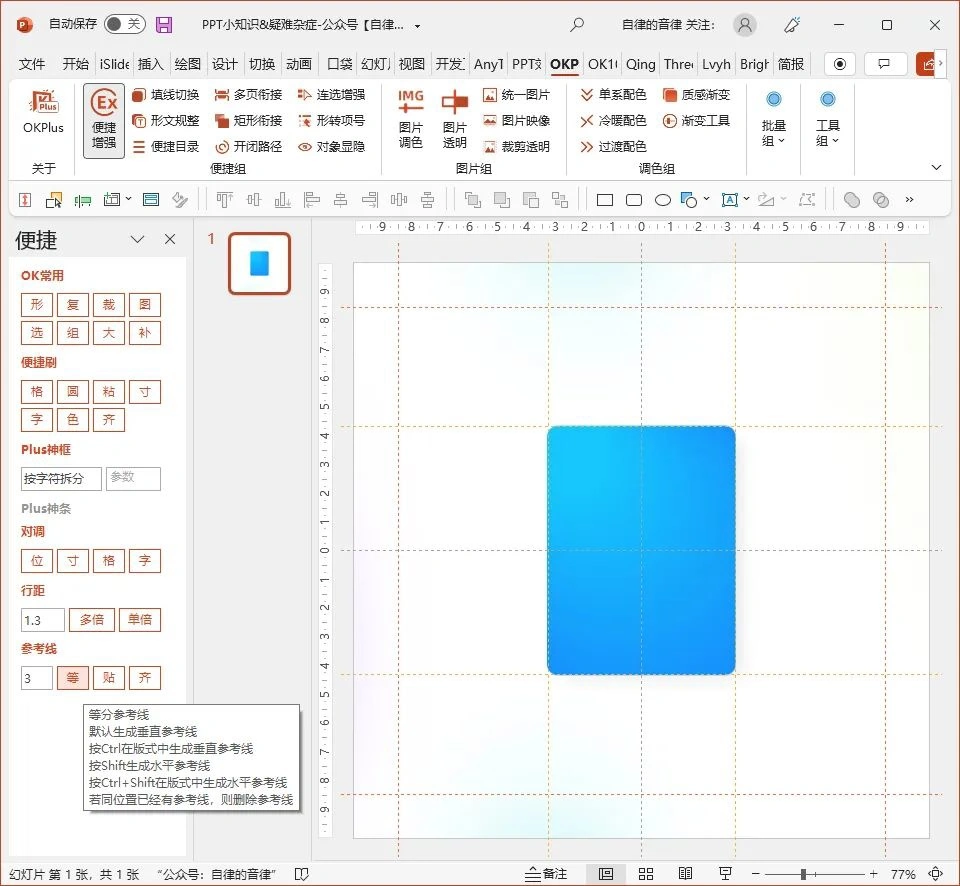Toggle the 备注 notes pane
Viewport: 960px width, 886px height.
(546, 874)
